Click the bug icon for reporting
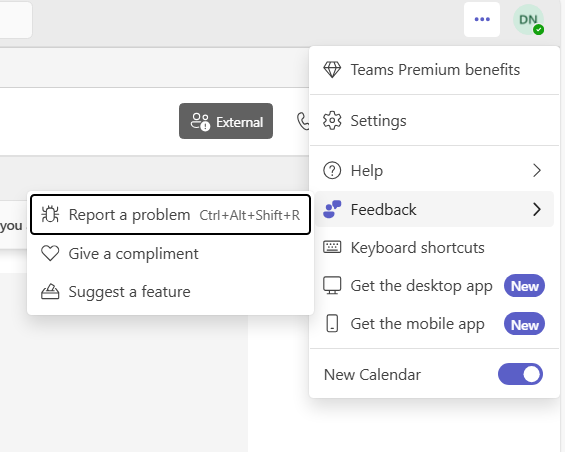The image size is (565, 452). click(x=50, y=214)
